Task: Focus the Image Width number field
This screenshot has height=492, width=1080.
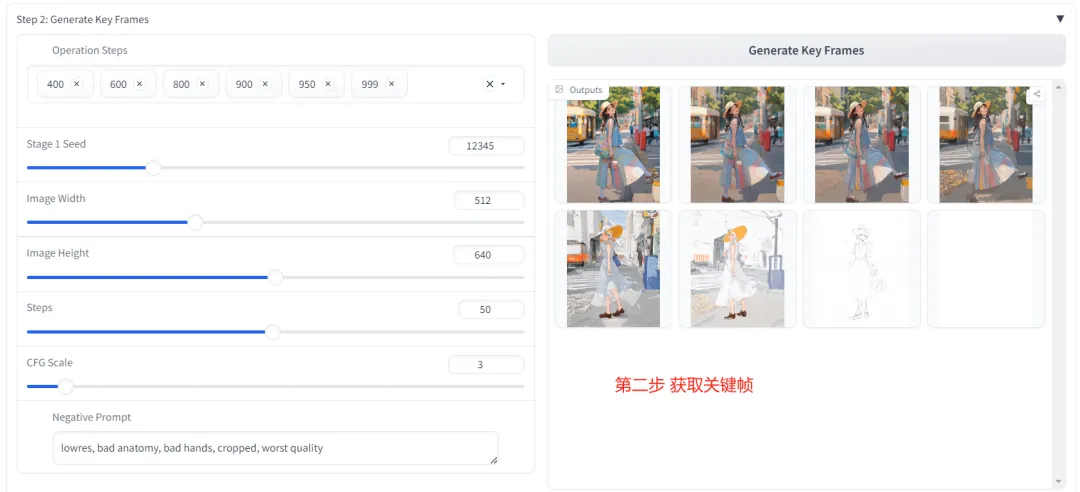Action: point(487,200)
